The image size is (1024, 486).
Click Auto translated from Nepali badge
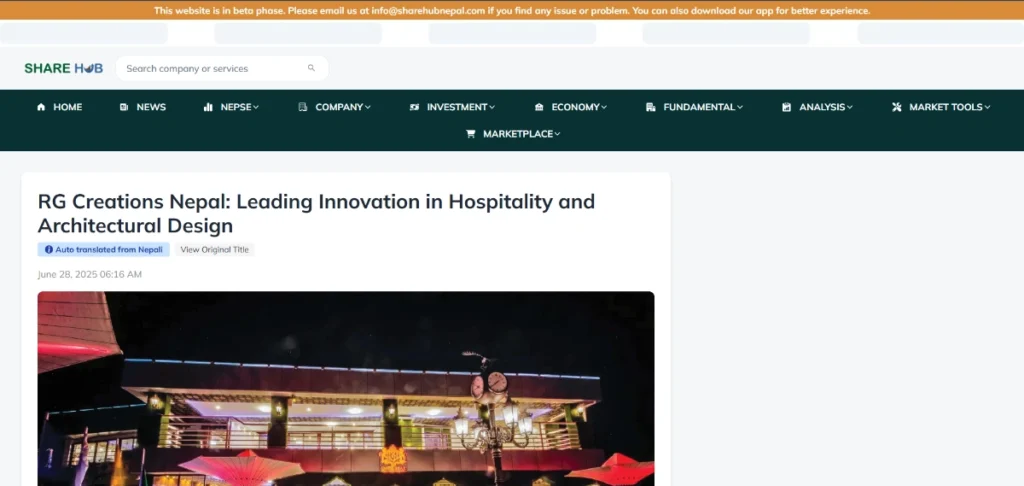(x=103, y=250)
